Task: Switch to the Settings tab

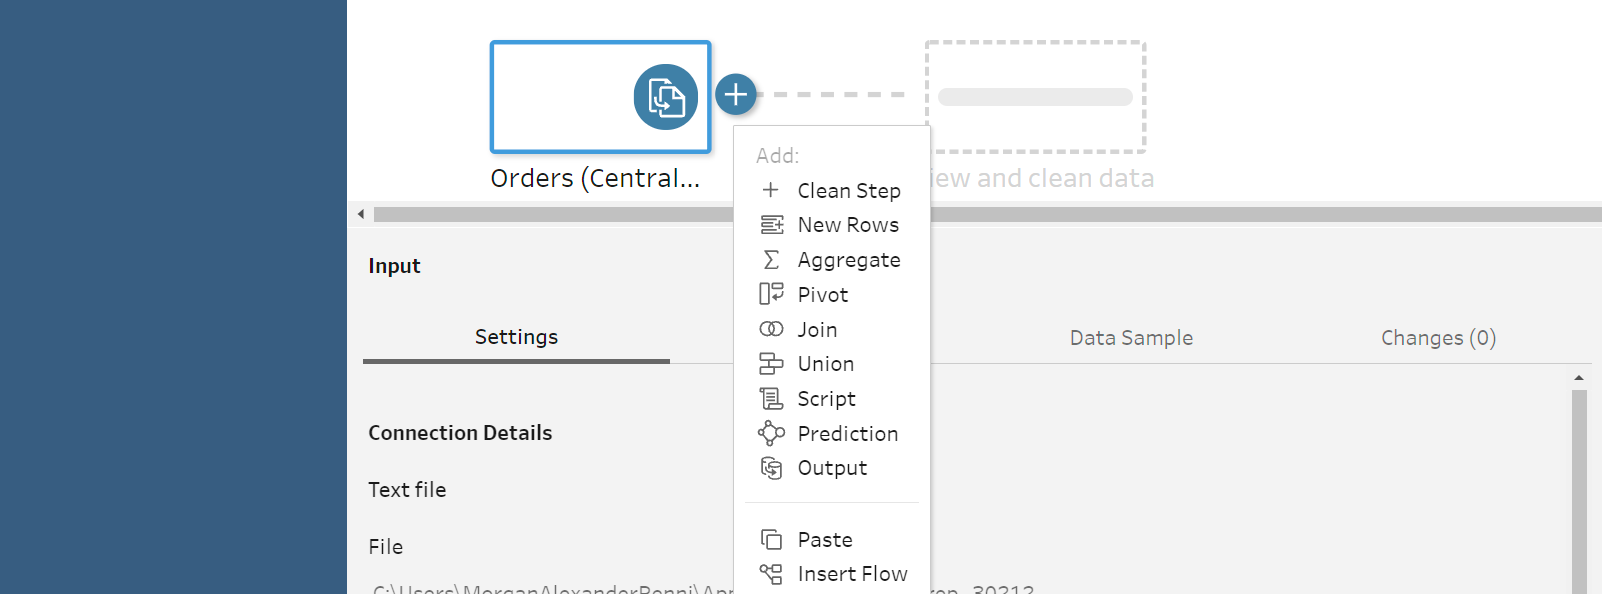Action: (x=516, y=337)
